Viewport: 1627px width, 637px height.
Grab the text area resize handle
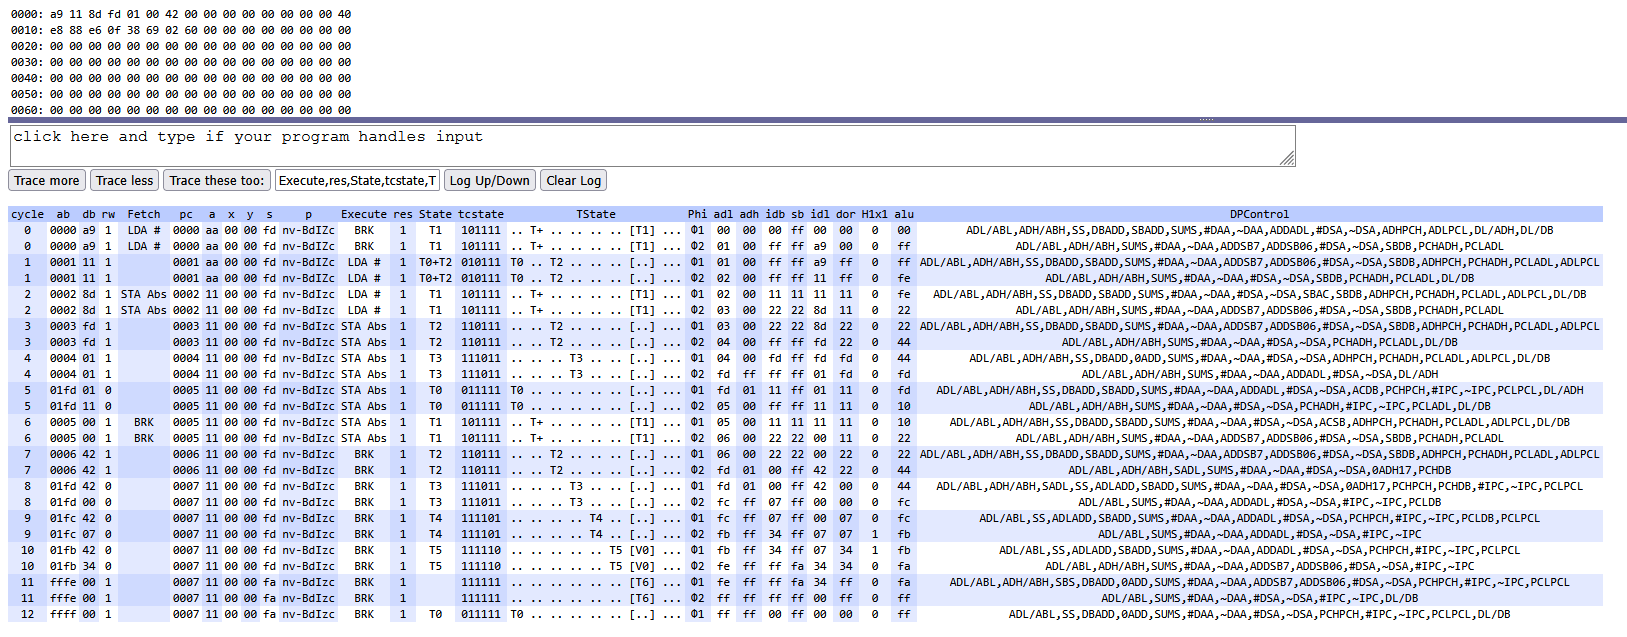(x=1287, y=158)
